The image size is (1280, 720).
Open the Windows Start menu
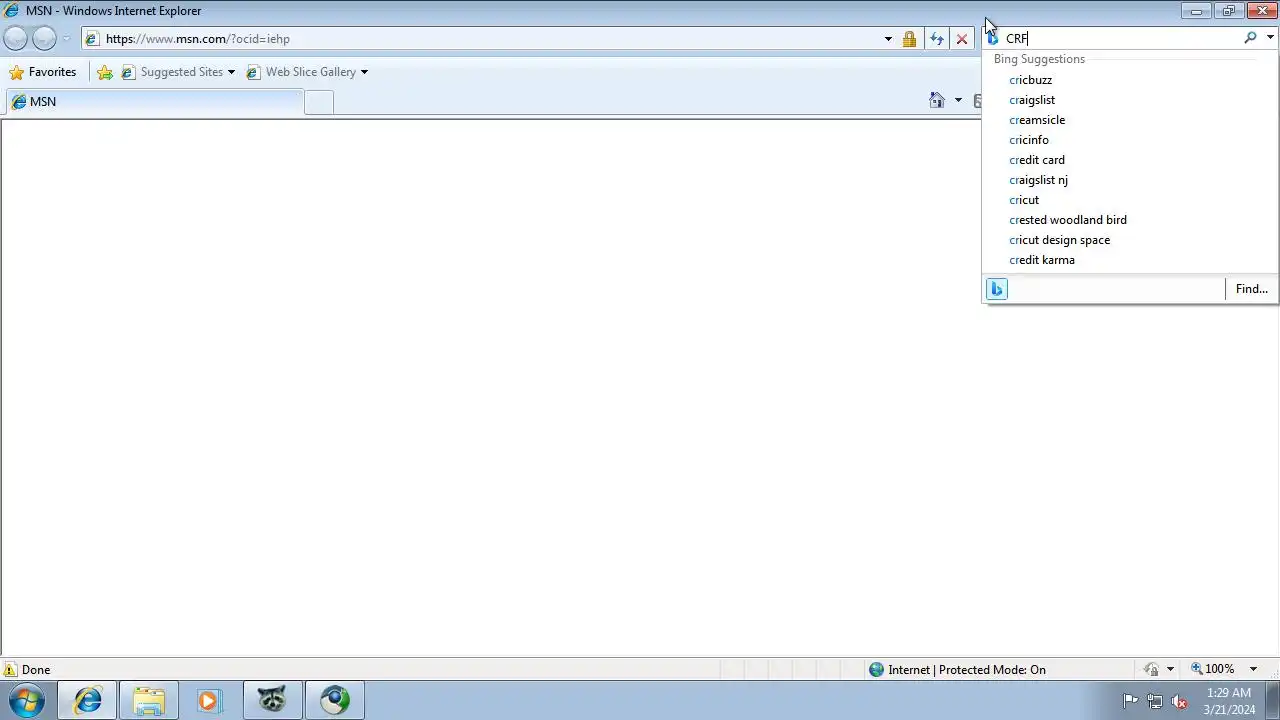tap(27, 701)
